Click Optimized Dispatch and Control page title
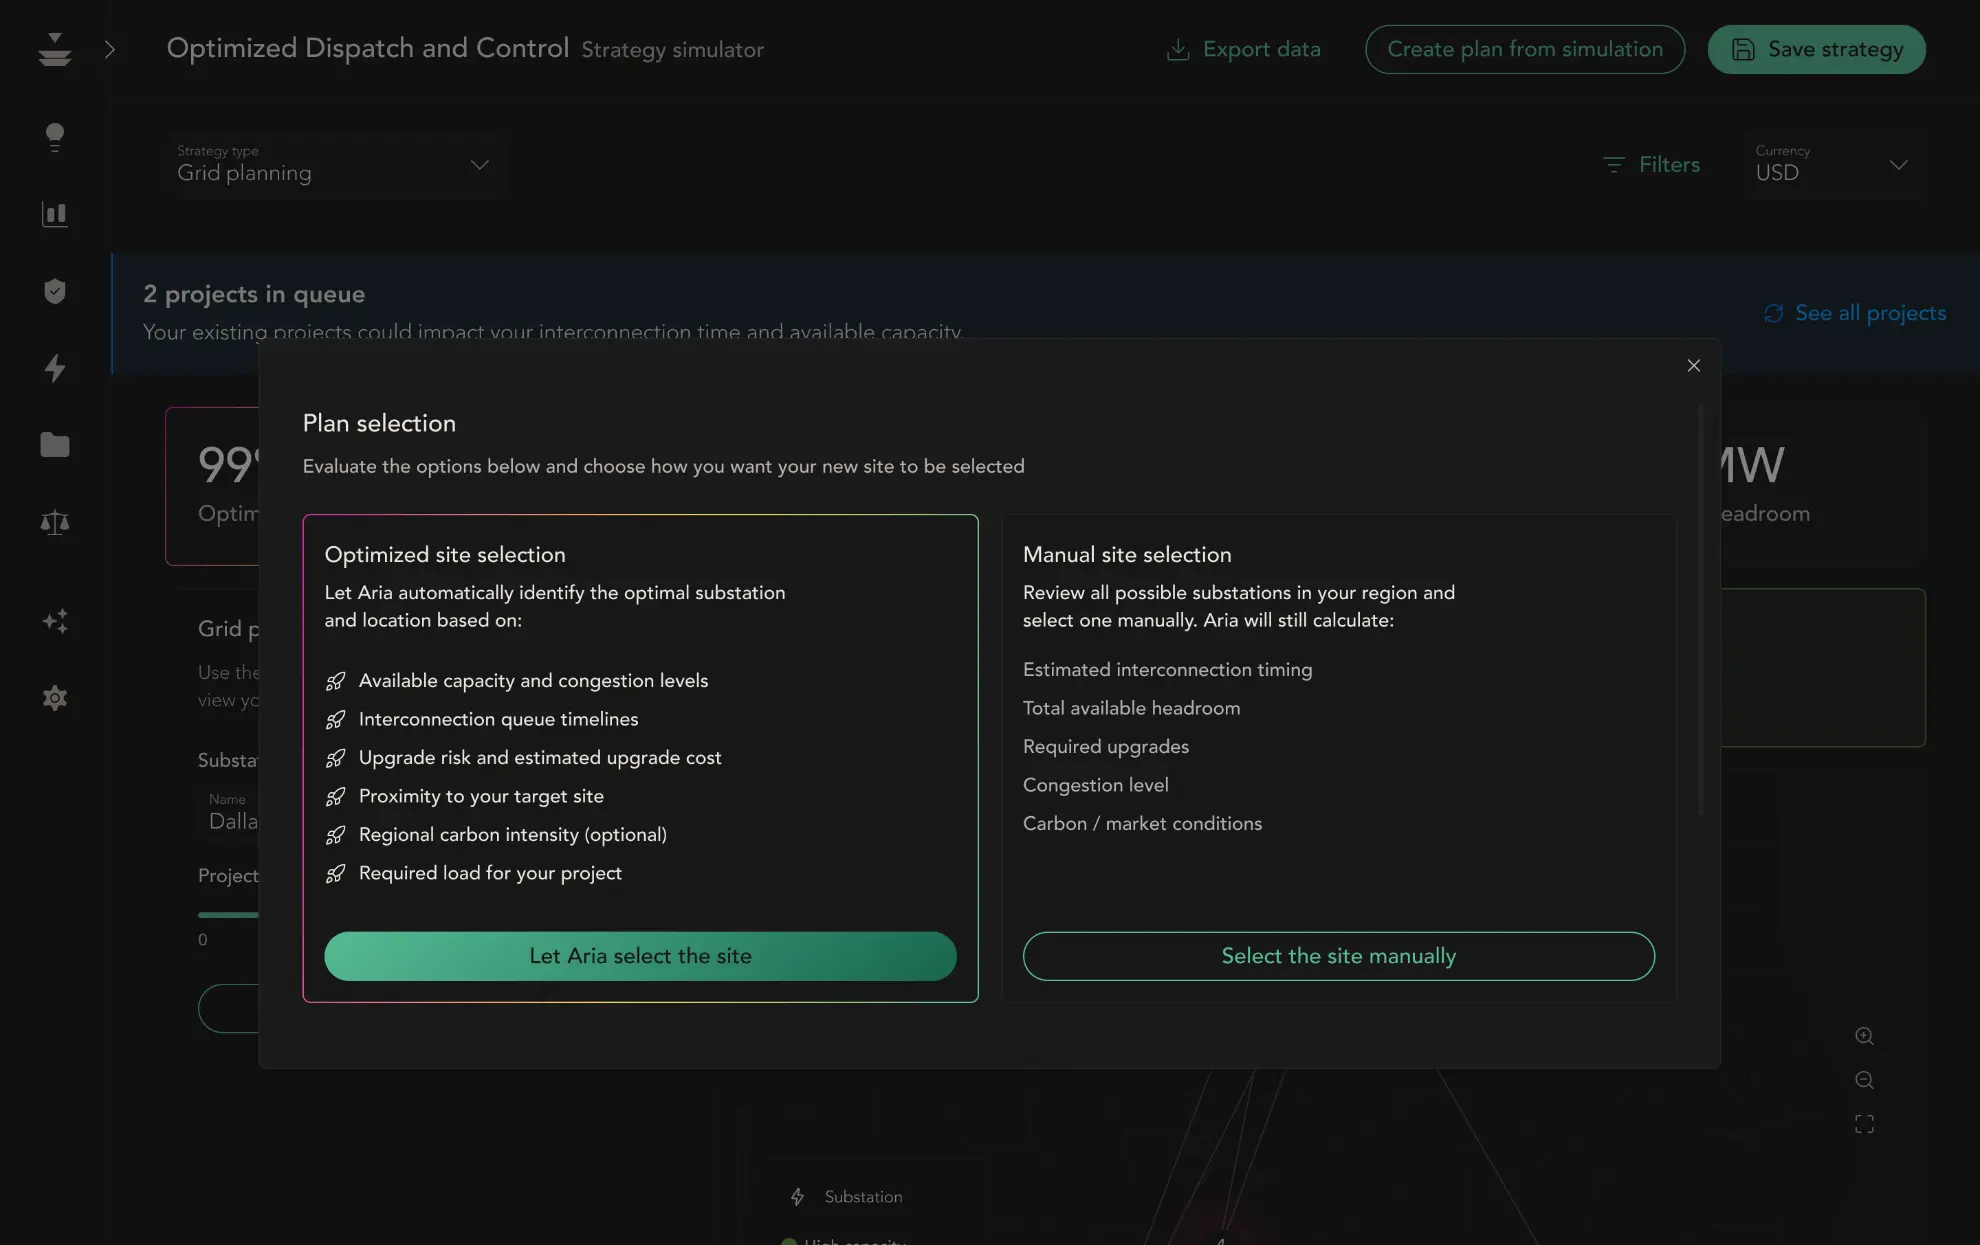 pos(367,48)
